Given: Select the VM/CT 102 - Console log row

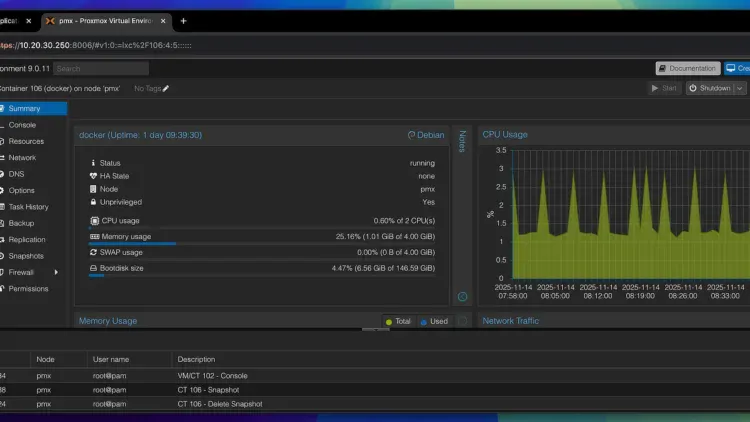Looking at the screenshot, I should point(375,376).
